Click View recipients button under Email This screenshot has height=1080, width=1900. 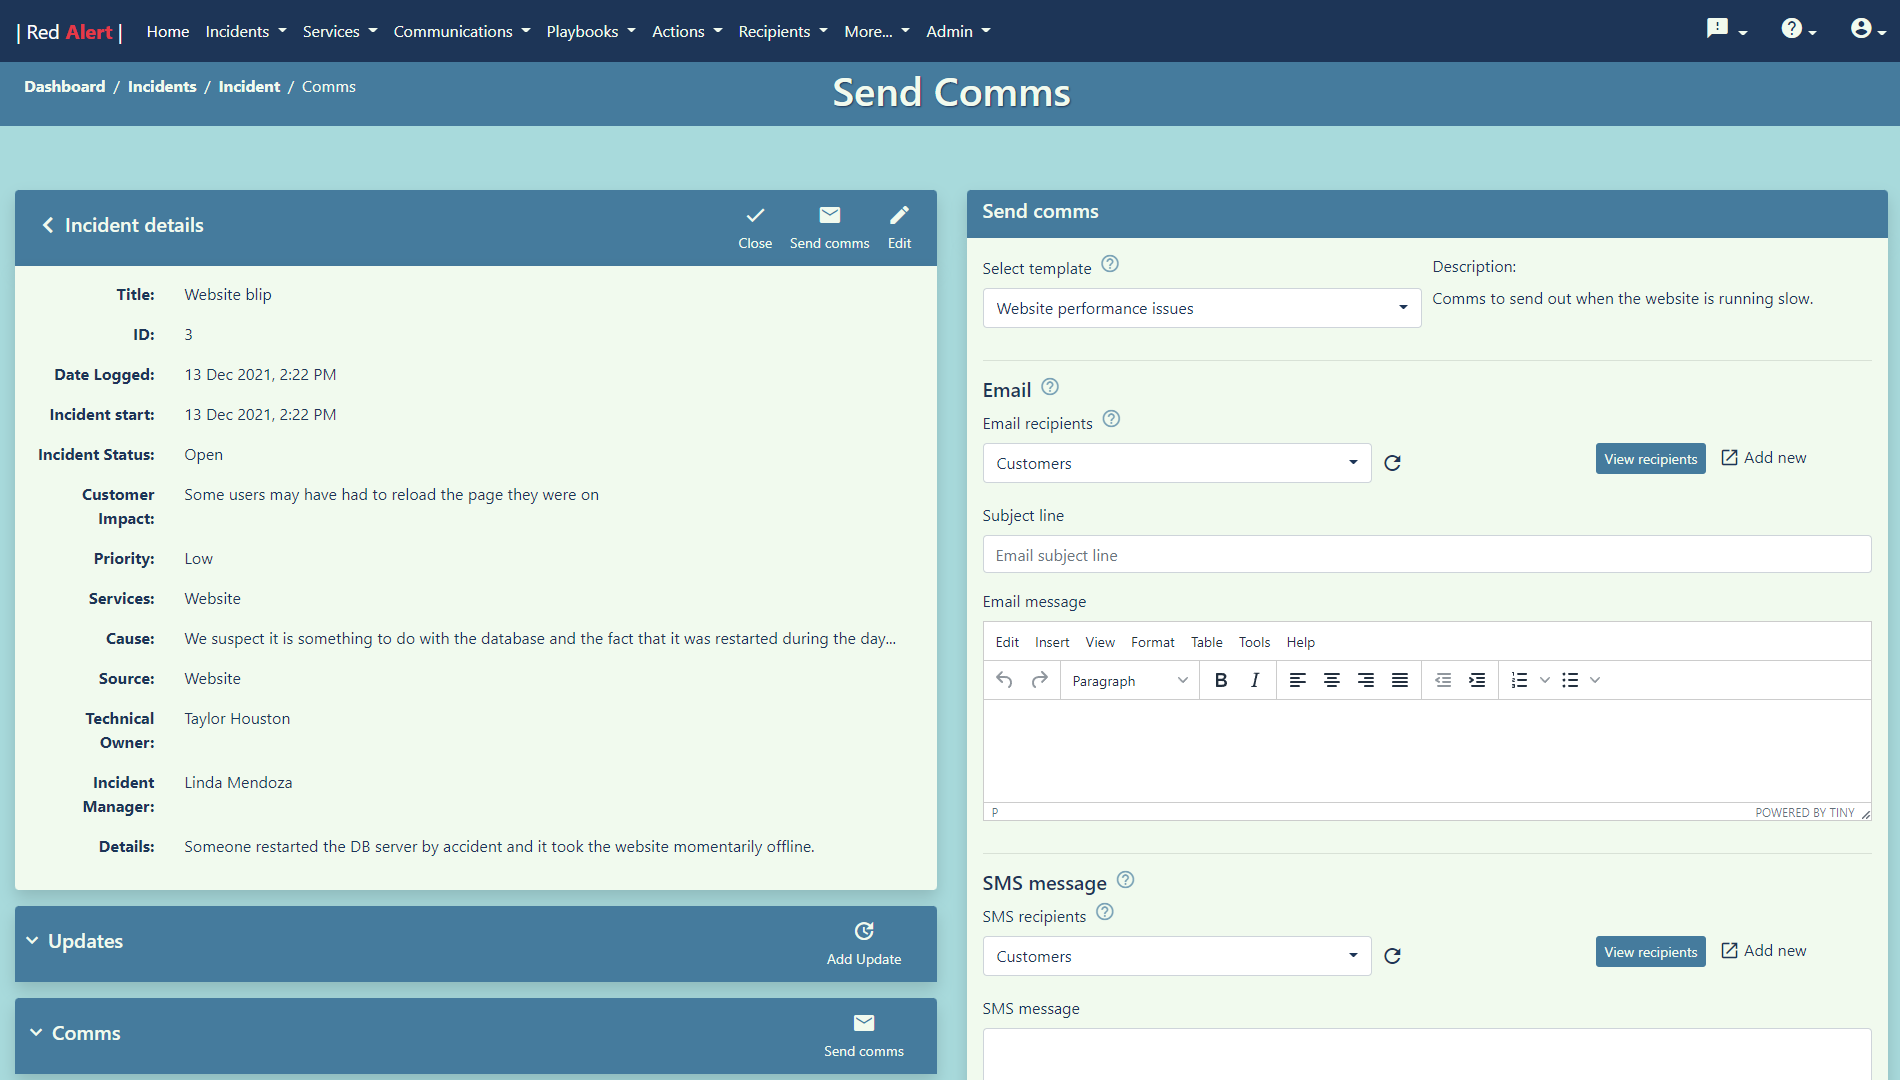click(x=1650, y=459)
